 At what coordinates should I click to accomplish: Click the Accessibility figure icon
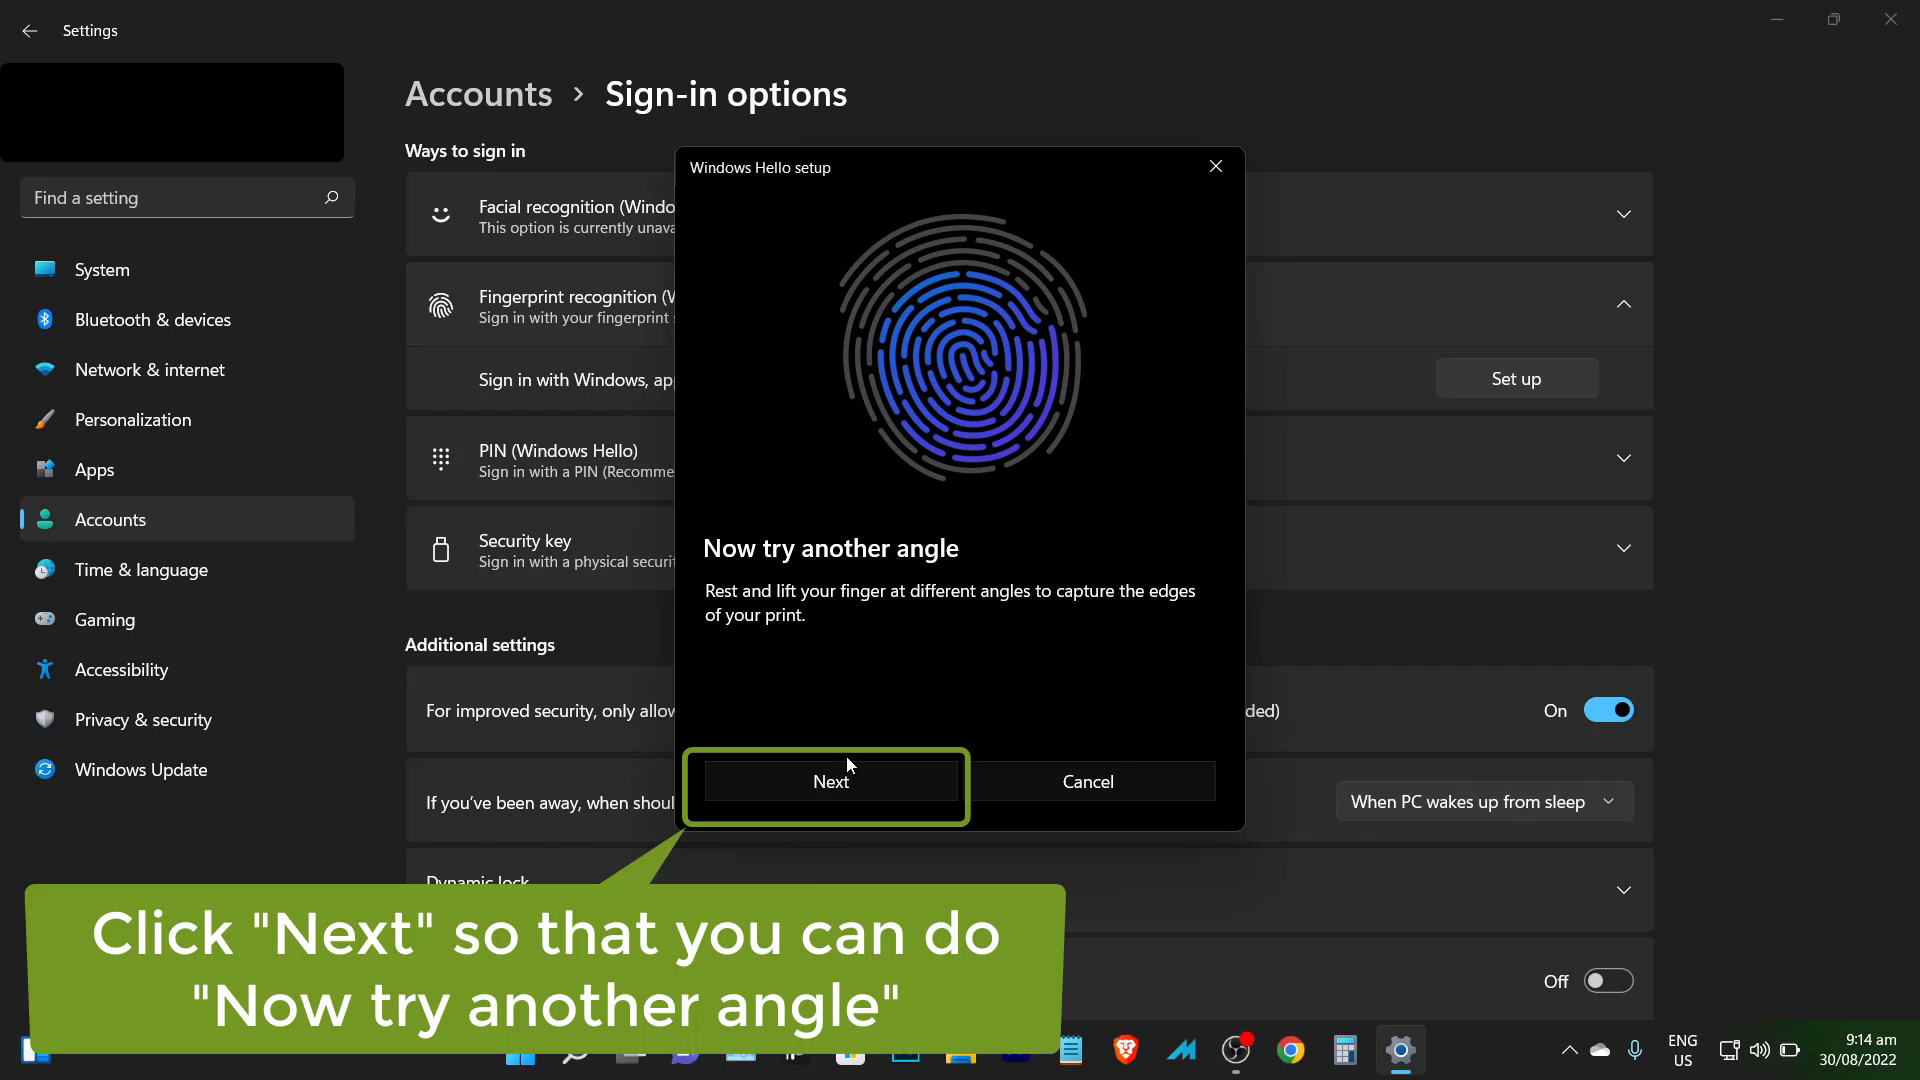click(45, 669)
